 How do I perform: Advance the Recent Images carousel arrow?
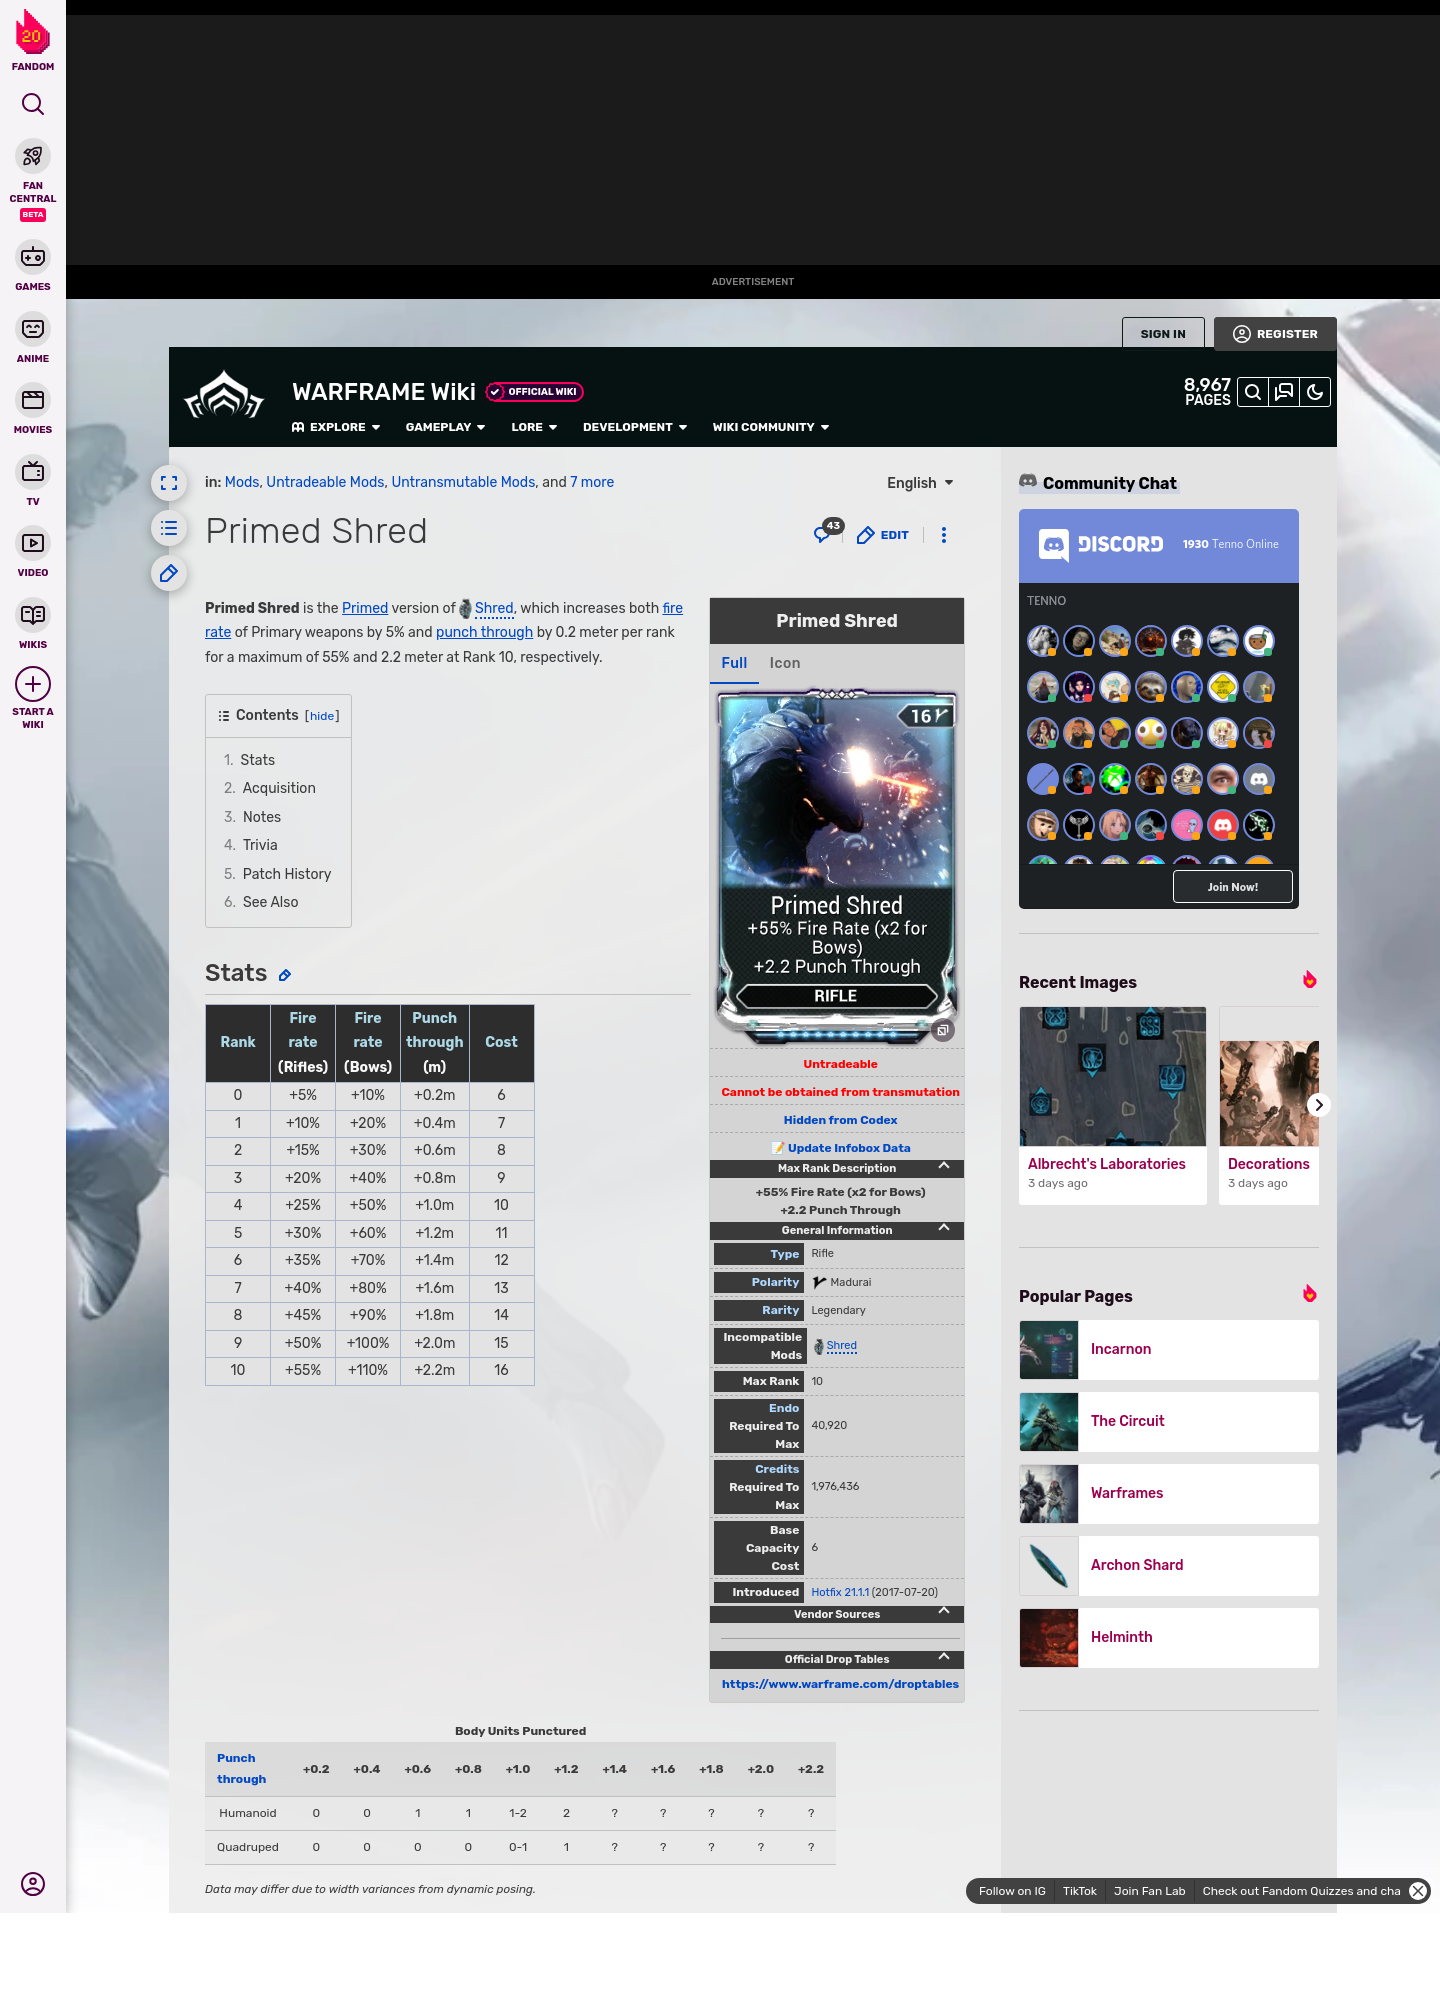click(x=1319, y=1105)
